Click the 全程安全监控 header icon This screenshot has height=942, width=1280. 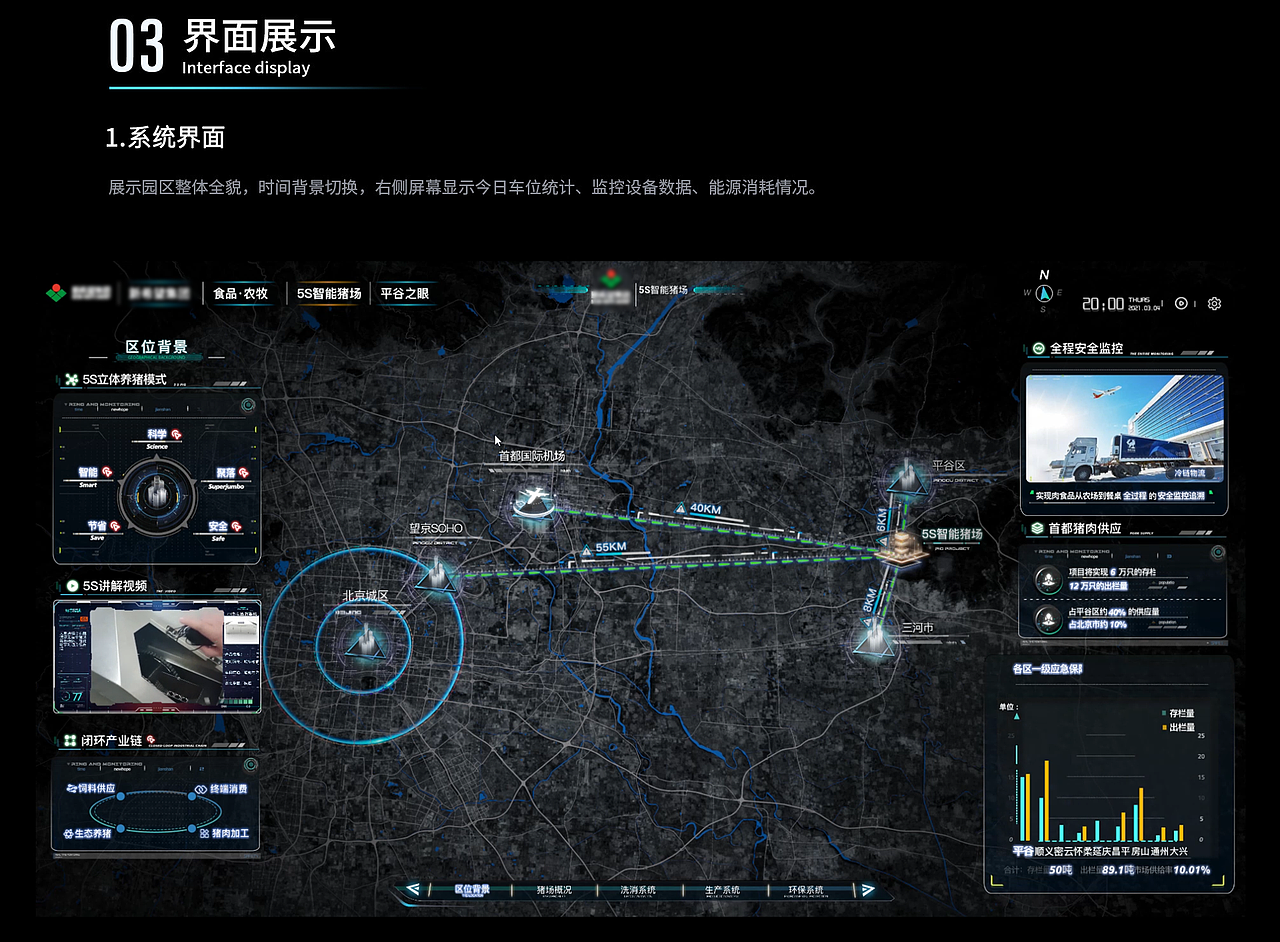[x=1039, y=349]
